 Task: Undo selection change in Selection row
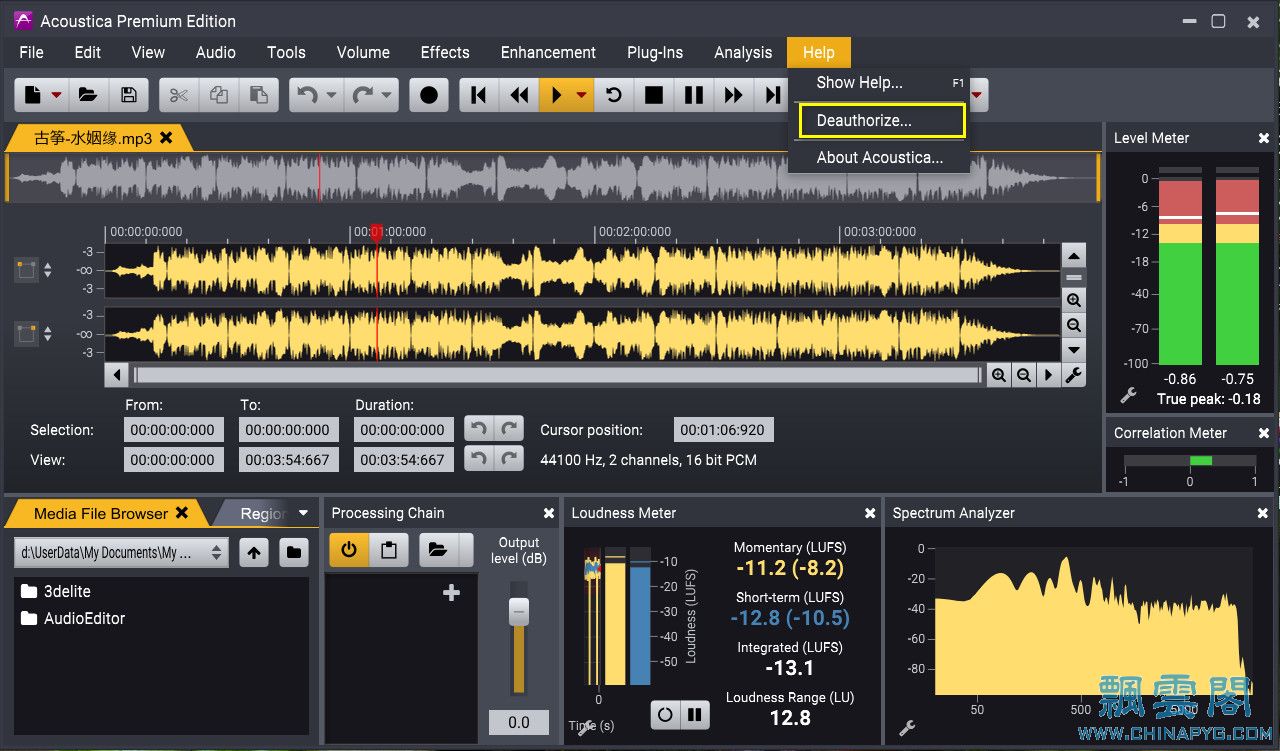480,429
